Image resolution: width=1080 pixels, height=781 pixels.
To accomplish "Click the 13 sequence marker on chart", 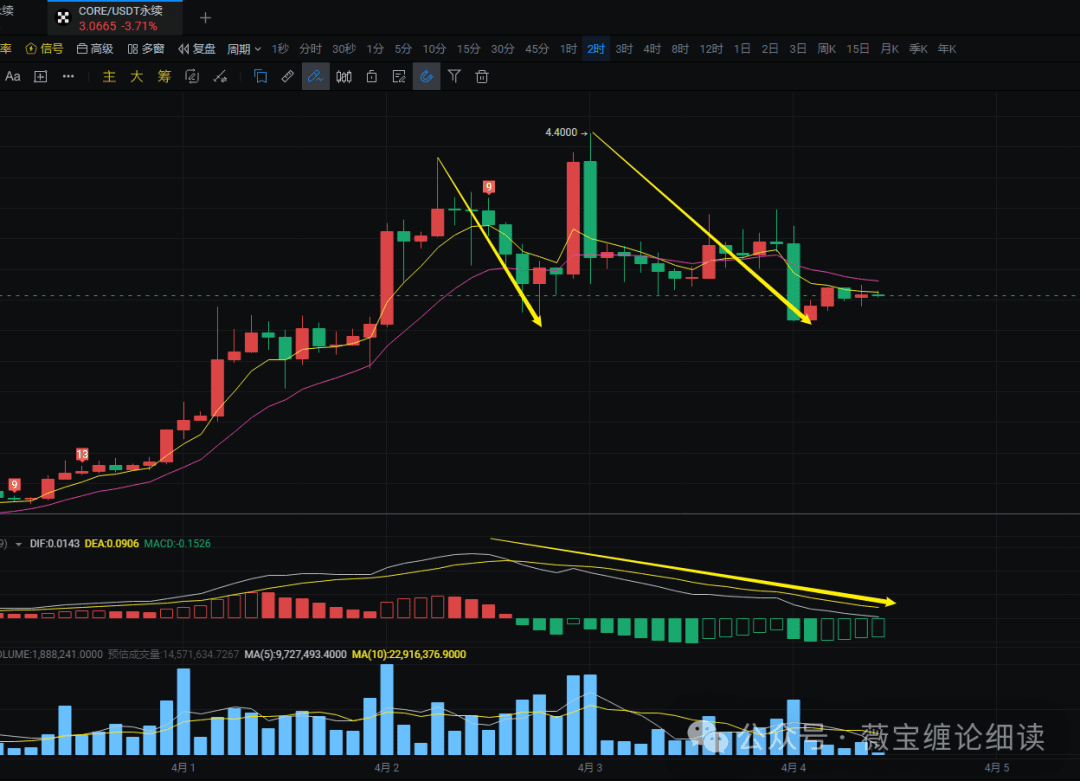I will click(x=82, y=454).
